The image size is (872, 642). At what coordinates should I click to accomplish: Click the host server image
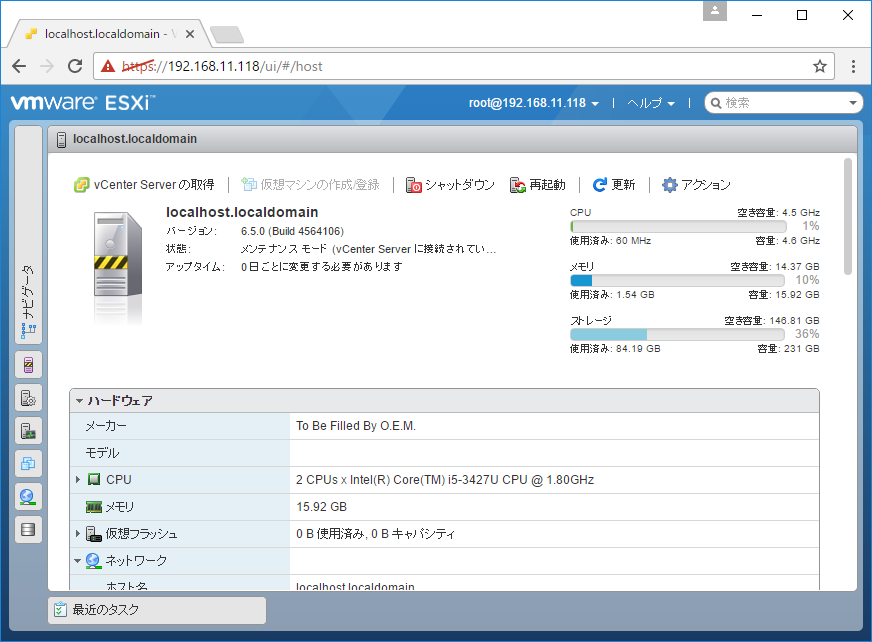118,267
